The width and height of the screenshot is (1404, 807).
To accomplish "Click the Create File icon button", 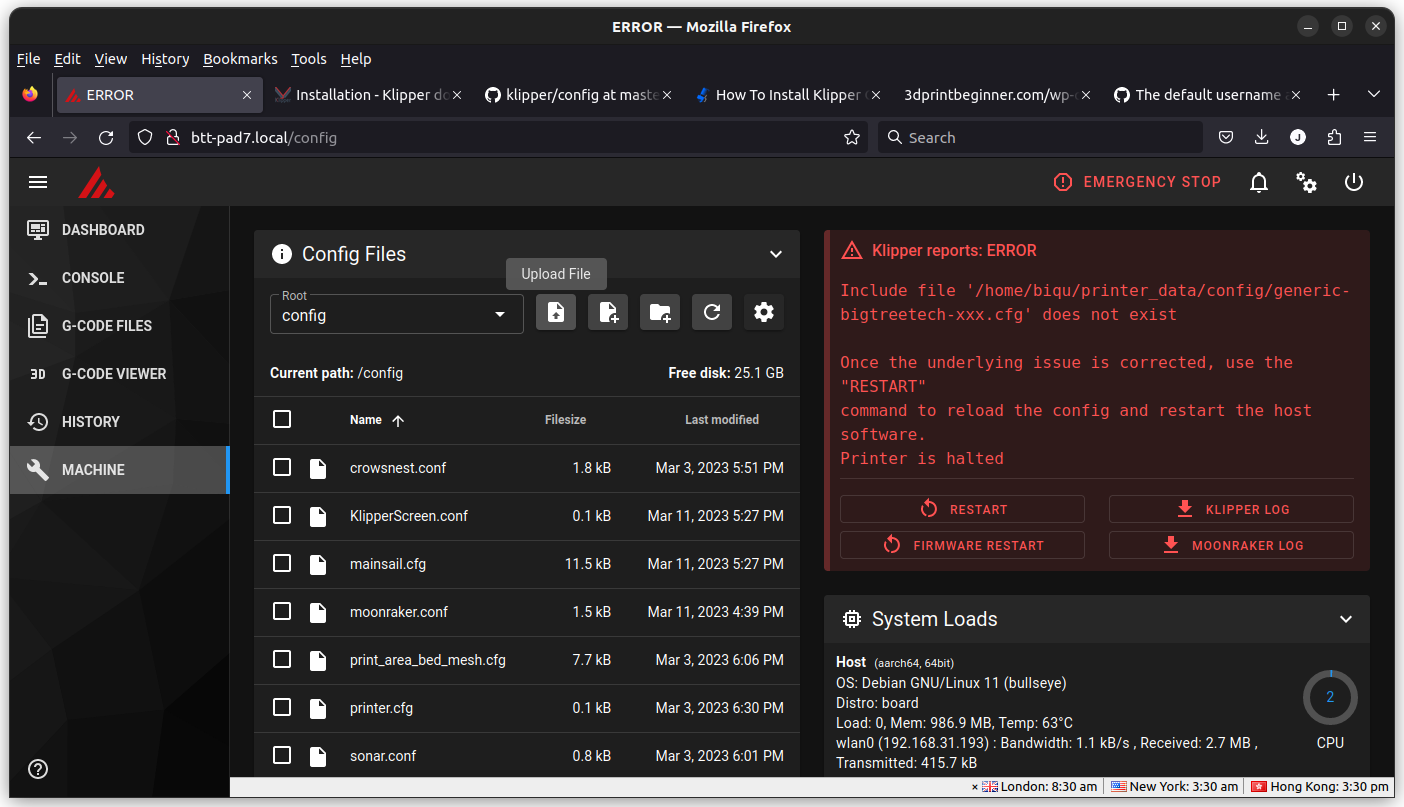I will click(x=608, y=313).
